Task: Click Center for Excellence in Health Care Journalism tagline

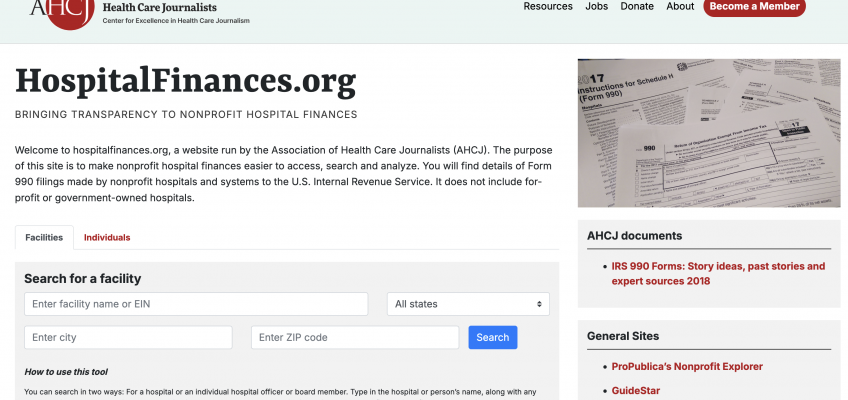Action: pos(176,21)
